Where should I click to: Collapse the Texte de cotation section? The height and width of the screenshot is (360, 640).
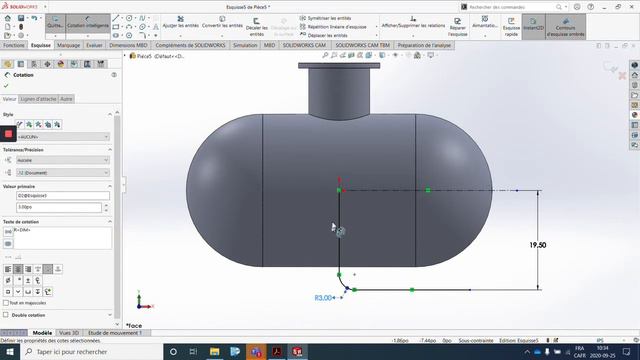coord(109,222)
